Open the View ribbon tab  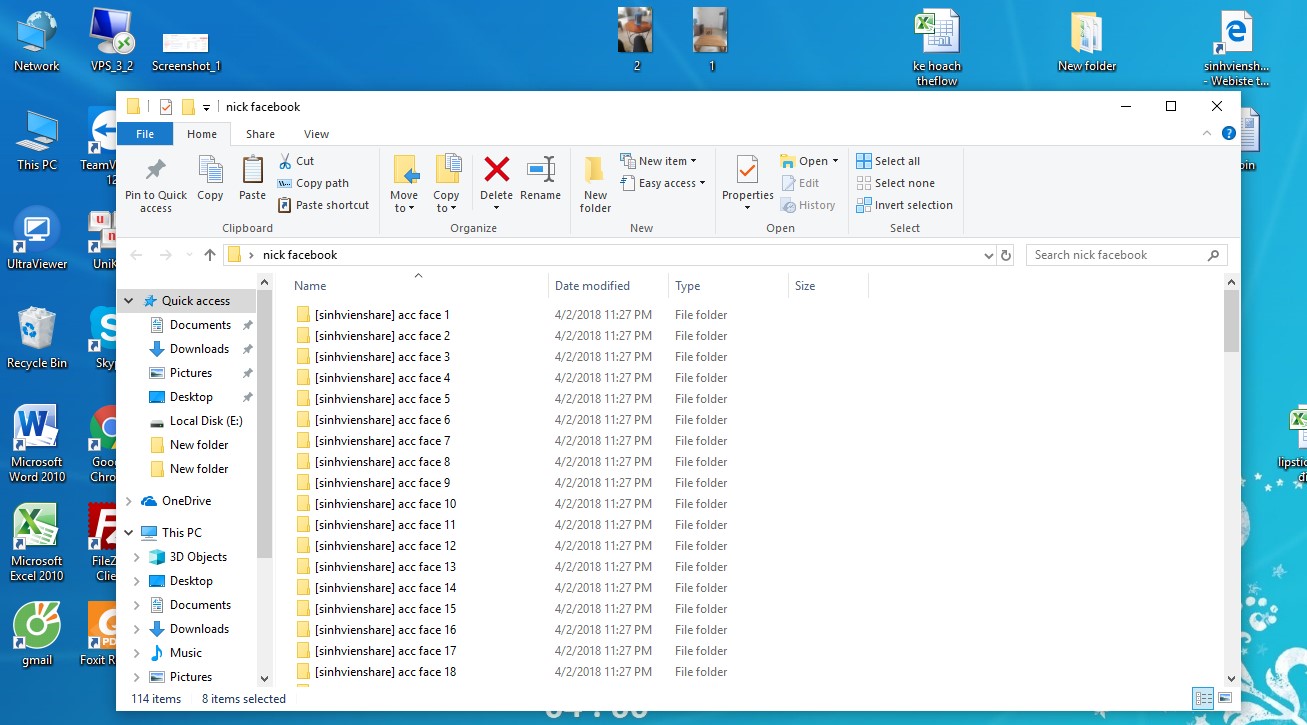pyautogui.click(x=316, y=134)
